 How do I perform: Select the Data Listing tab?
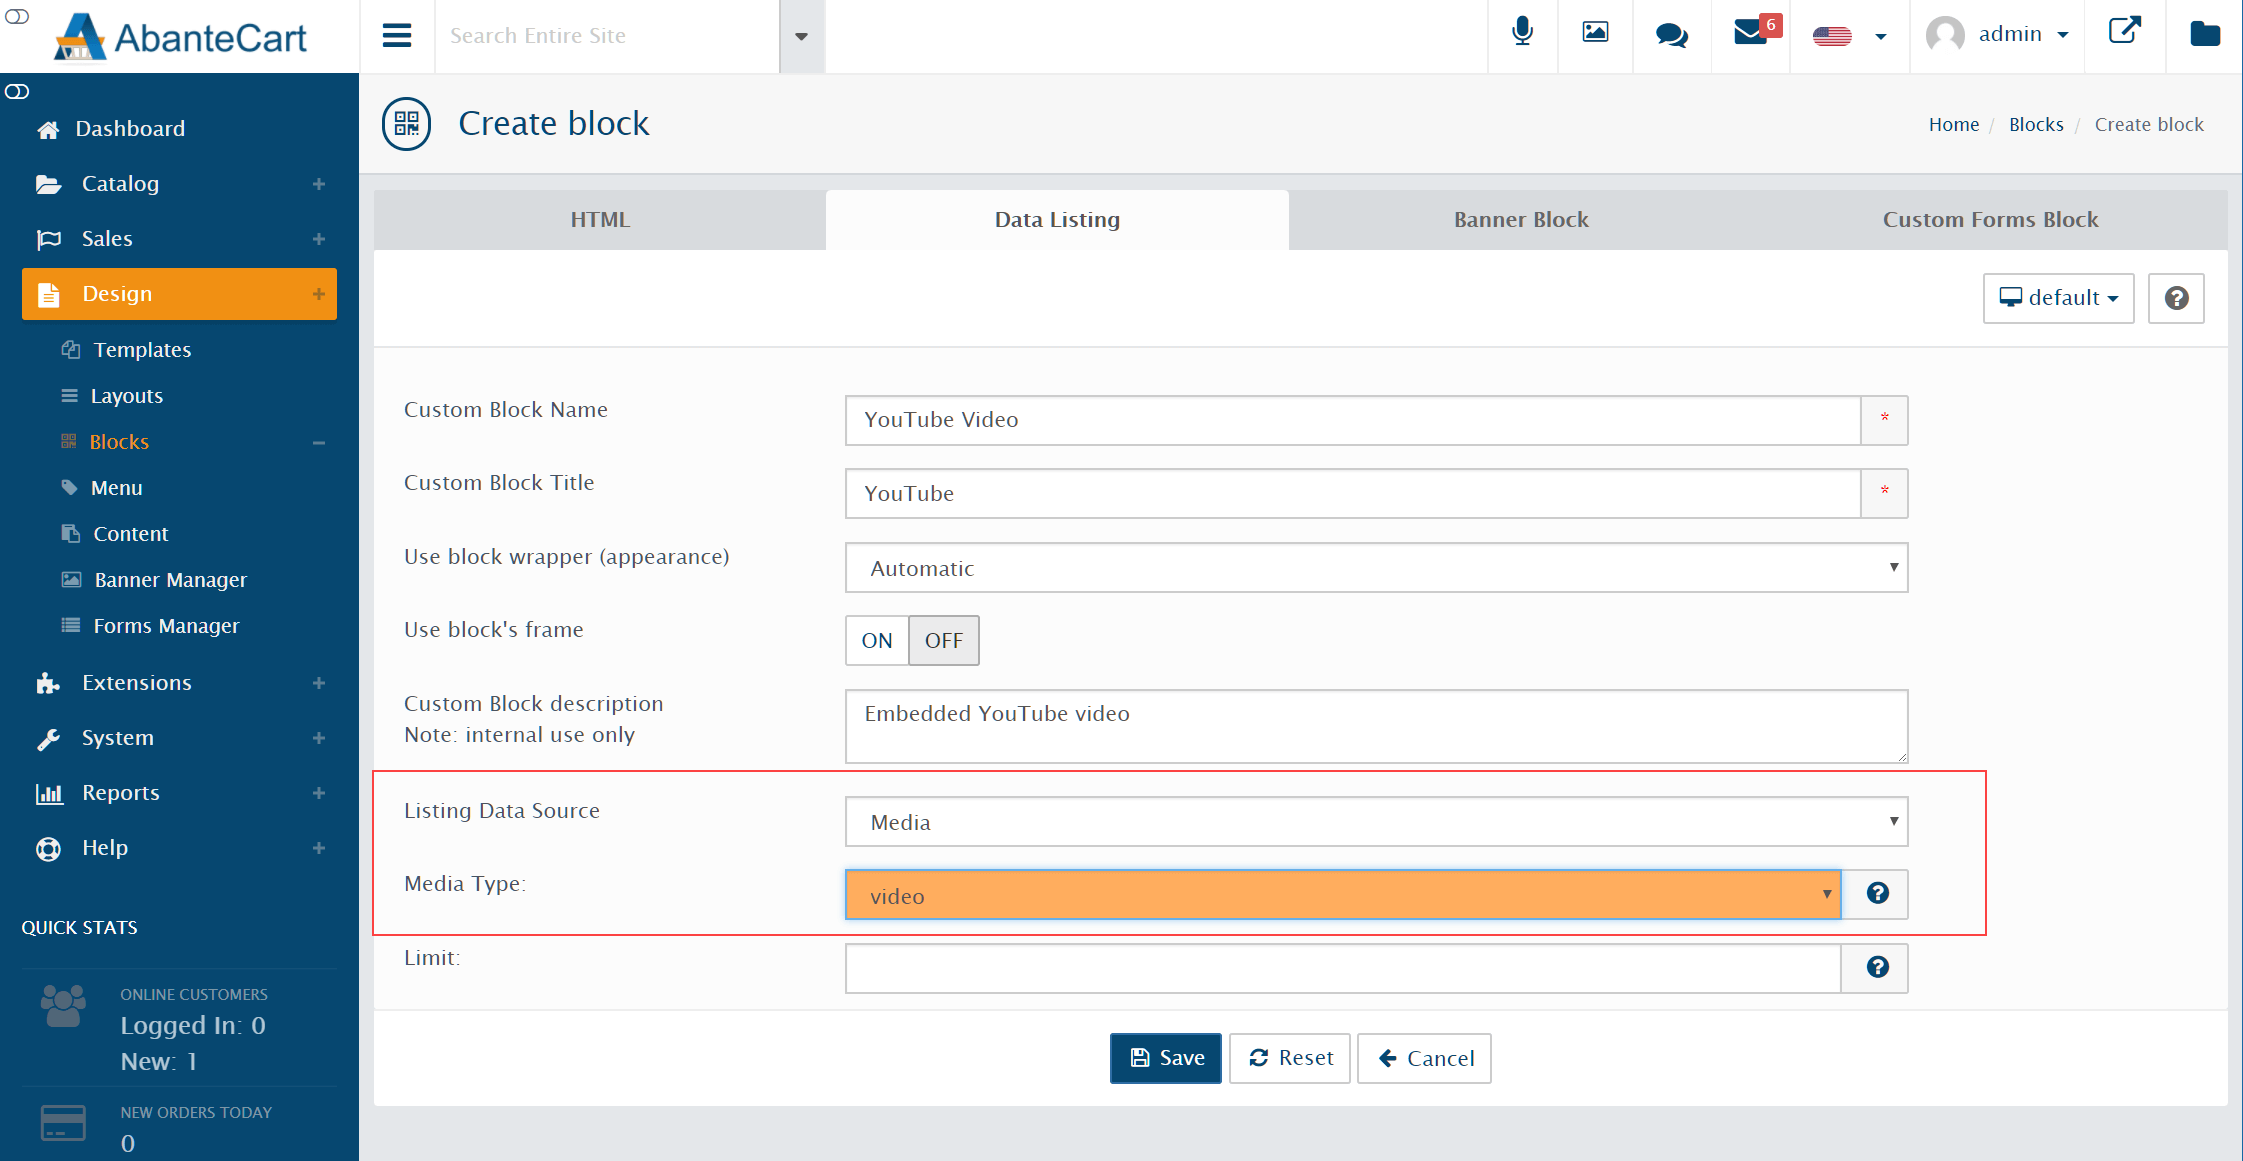click(1057, 220)
